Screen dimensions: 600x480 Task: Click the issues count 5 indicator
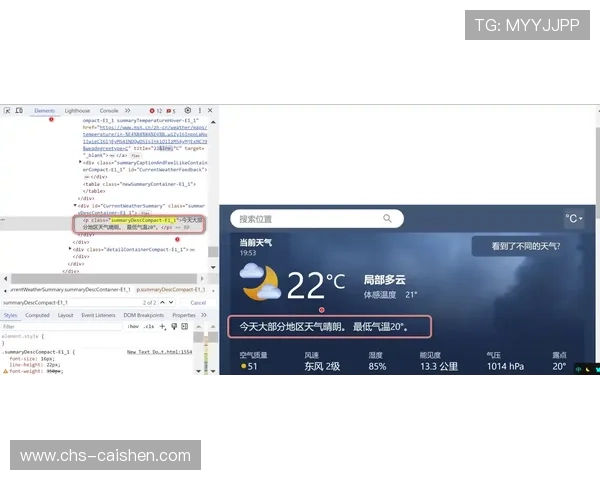pos(171,111)
